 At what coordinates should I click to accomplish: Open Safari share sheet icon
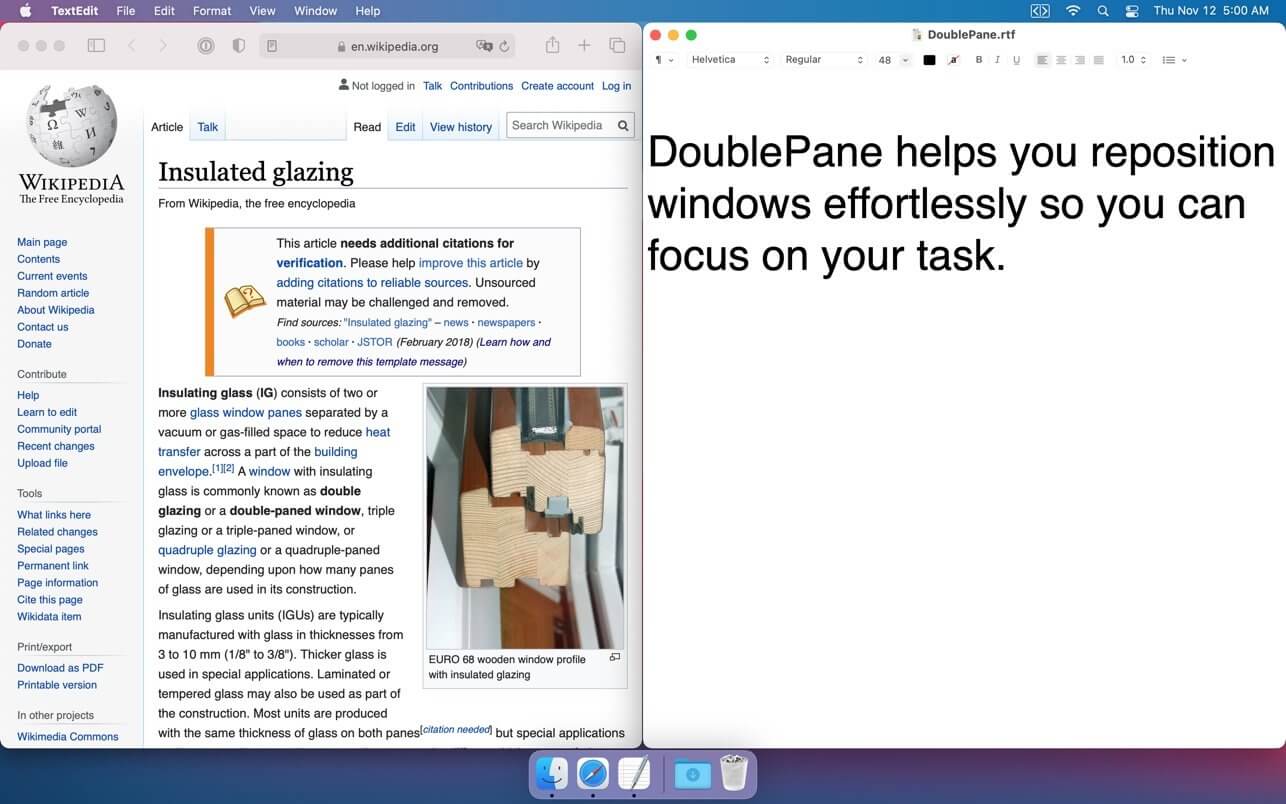coord(552,45)
